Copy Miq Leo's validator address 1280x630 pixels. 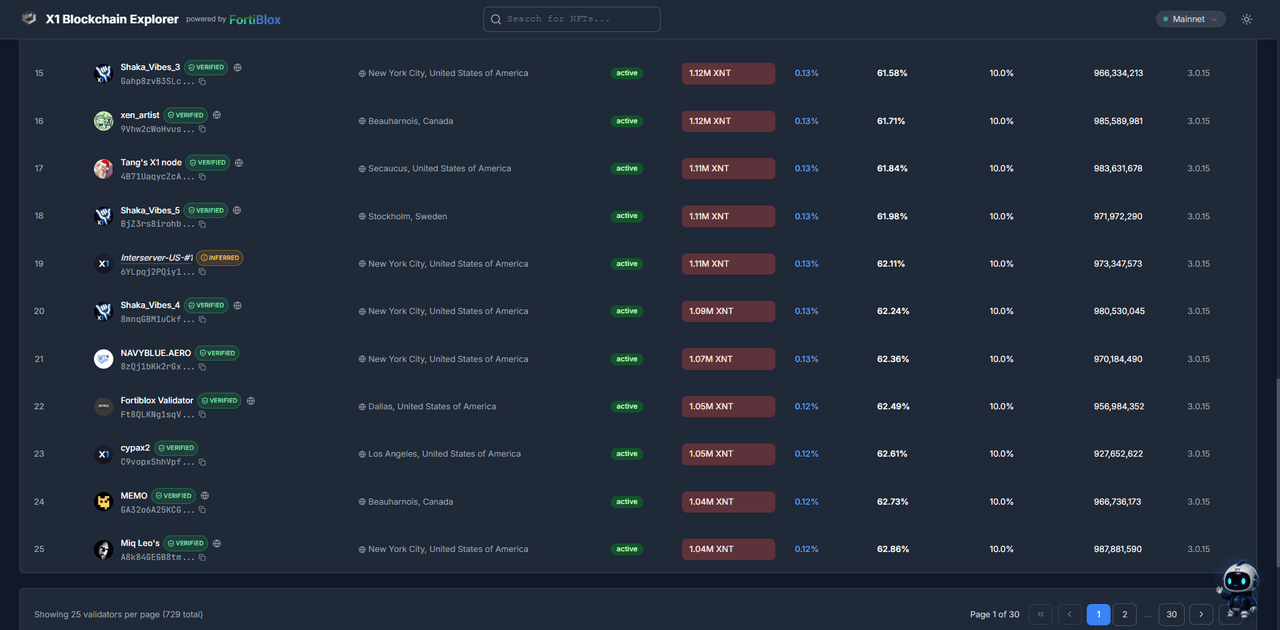[202, 557]
